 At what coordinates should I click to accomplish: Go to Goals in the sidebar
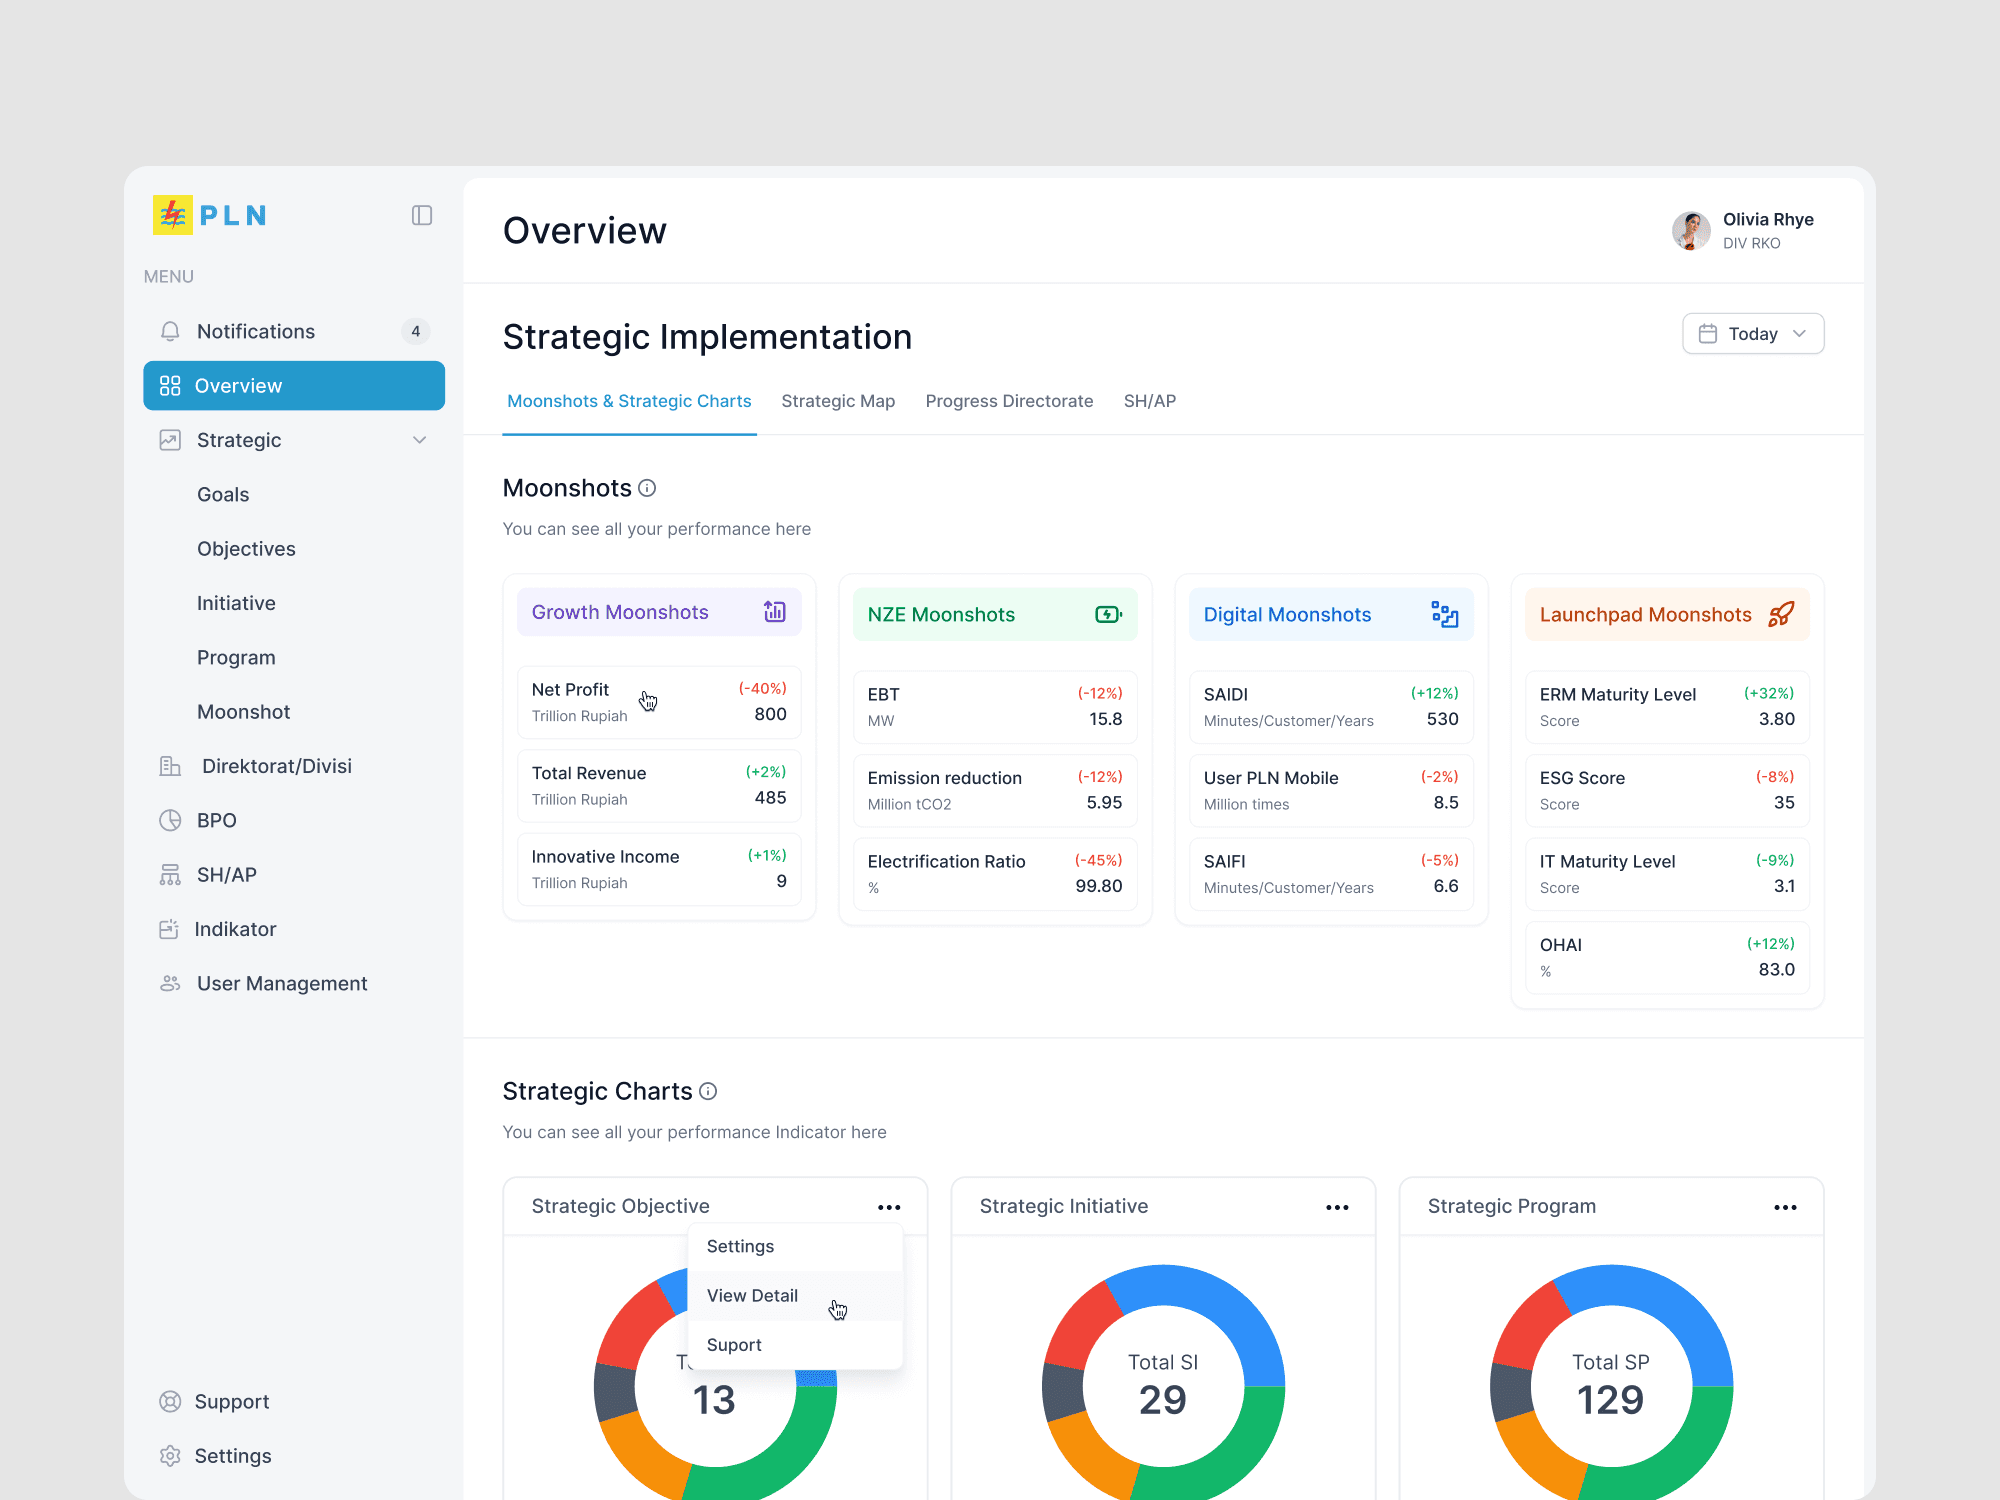click(x=223, y=495)
